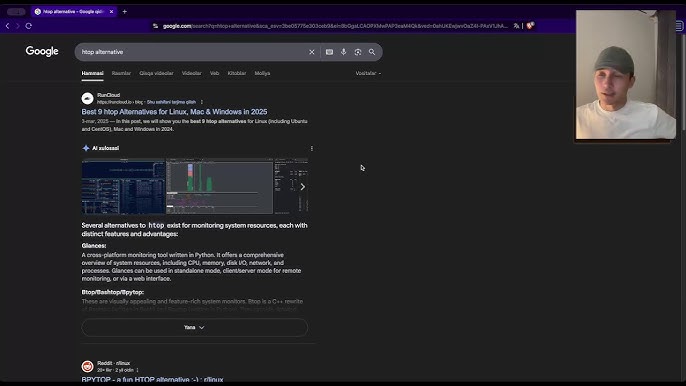This screenshot has width=686, height=386.
Task: Open the Brave shields icon
Action: pos(530,26)
